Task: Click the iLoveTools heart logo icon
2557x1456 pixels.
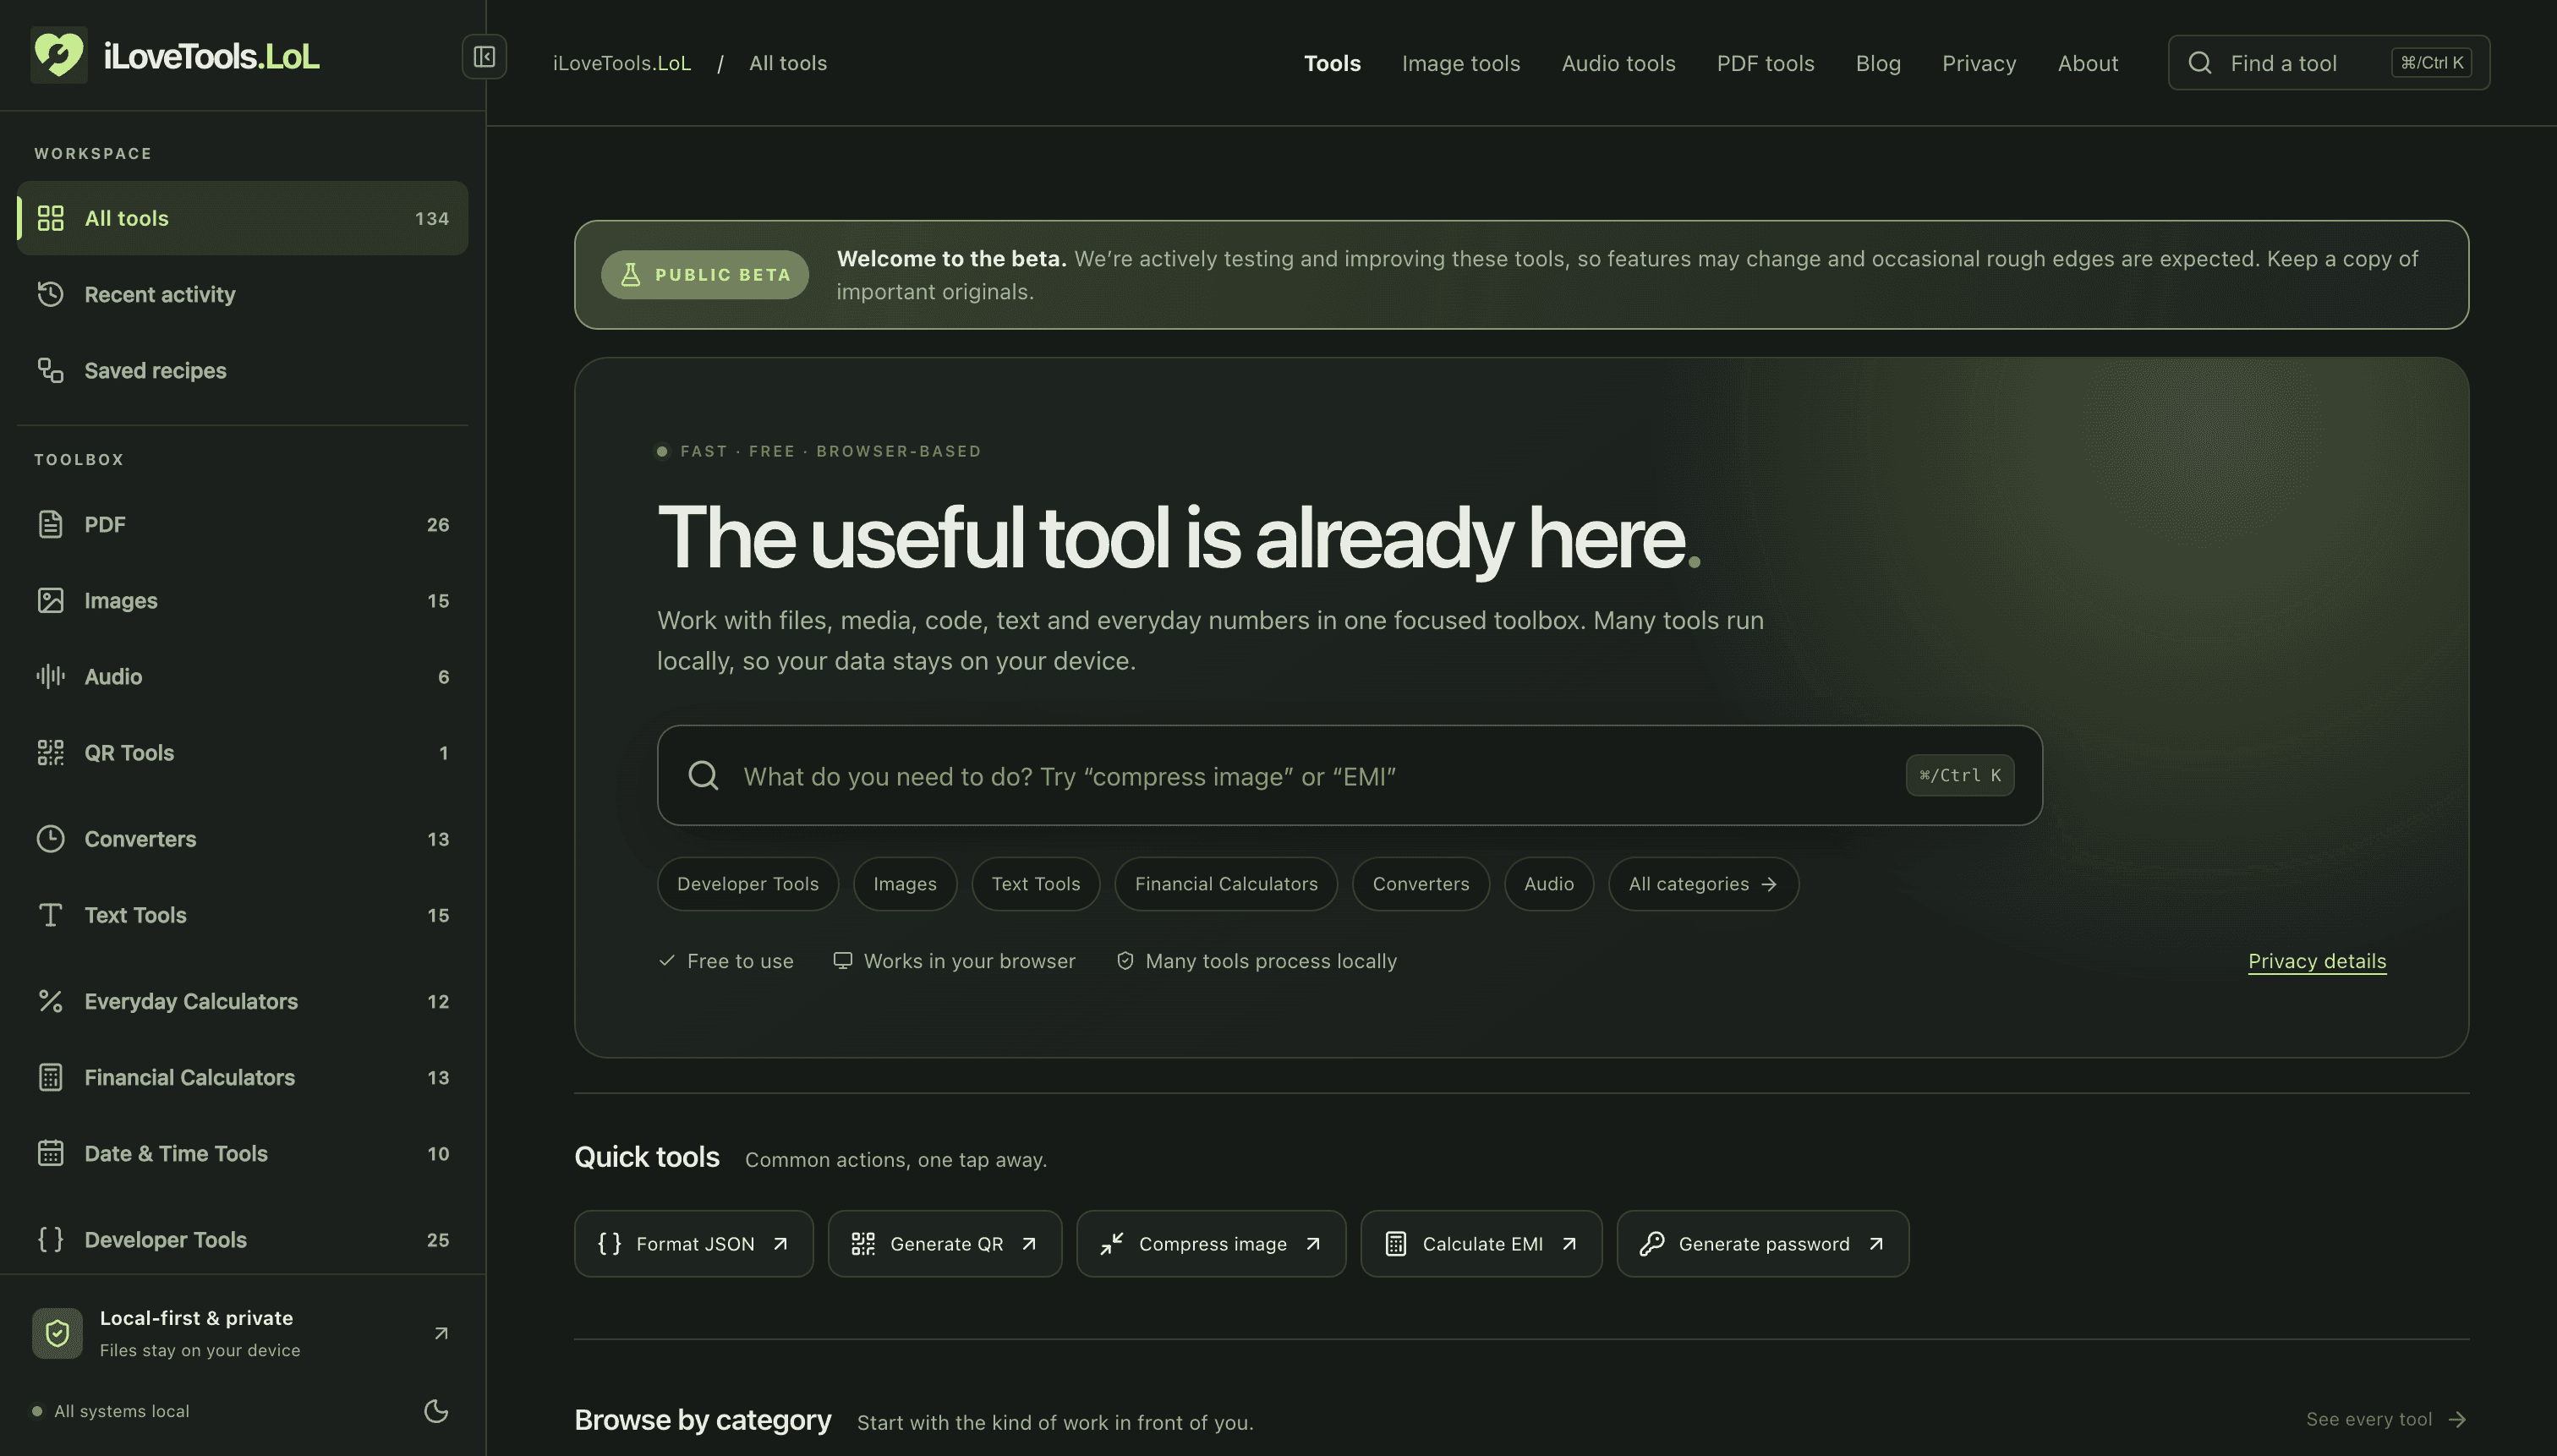Action: click(59, 55)
